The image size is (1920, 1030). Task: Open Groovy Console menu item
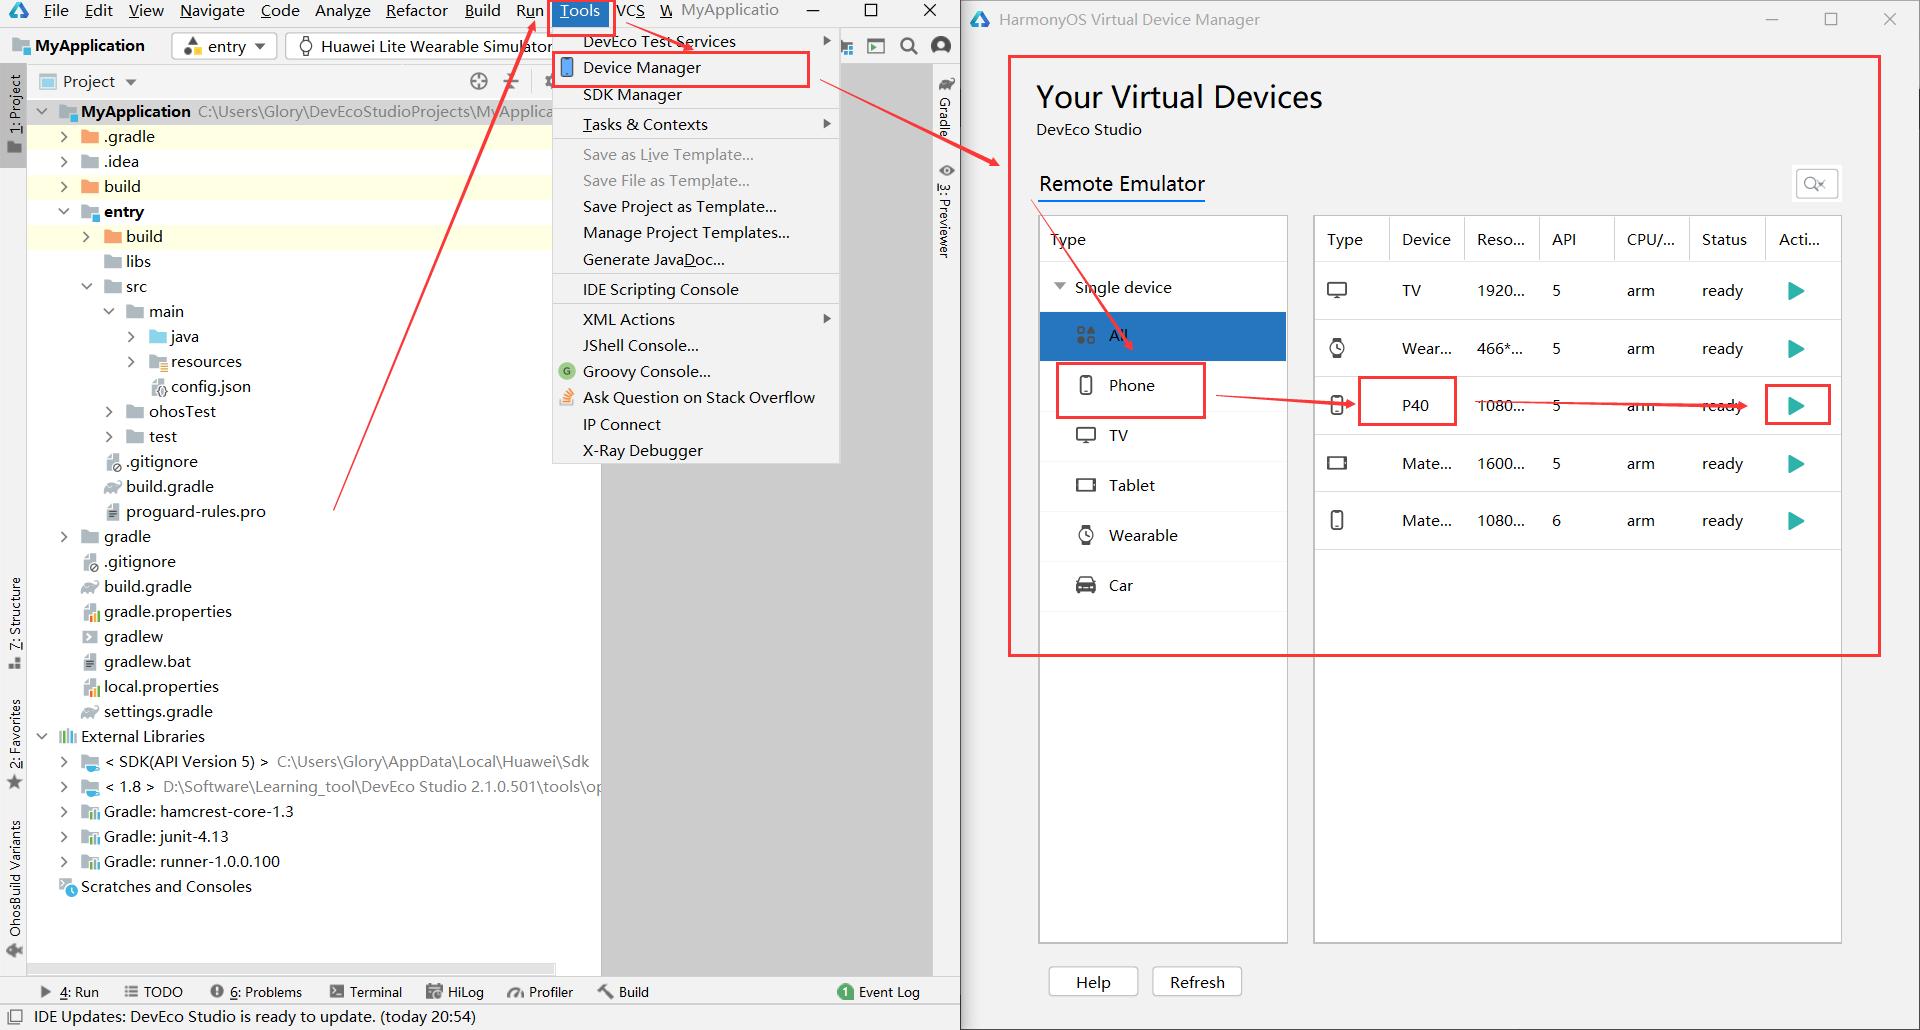point(696,372)
